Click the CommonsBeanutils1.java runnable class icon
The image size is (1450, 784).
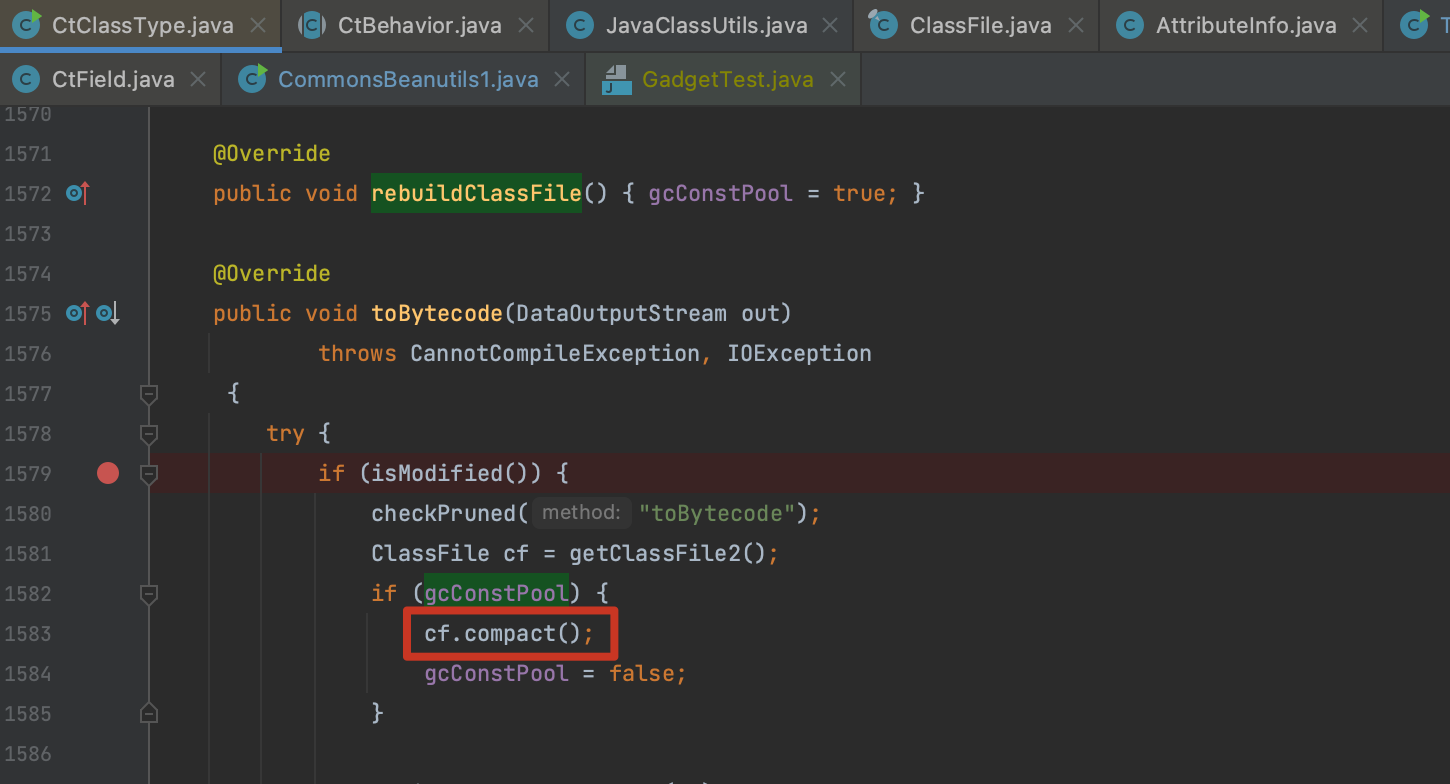tap(253, 79)
